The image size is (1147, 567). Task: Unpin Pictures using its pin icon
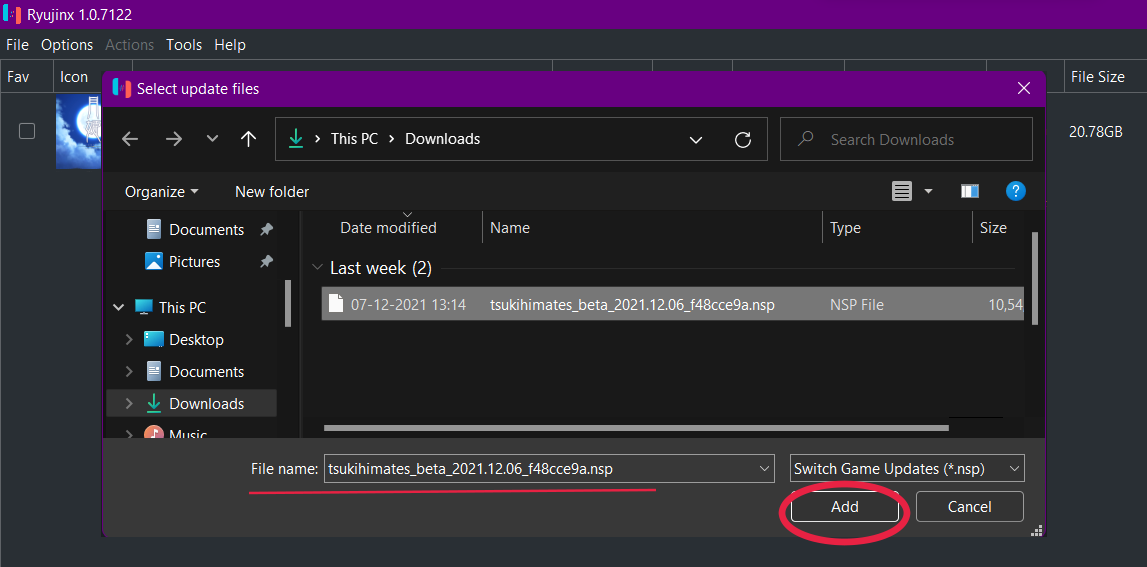266,261
